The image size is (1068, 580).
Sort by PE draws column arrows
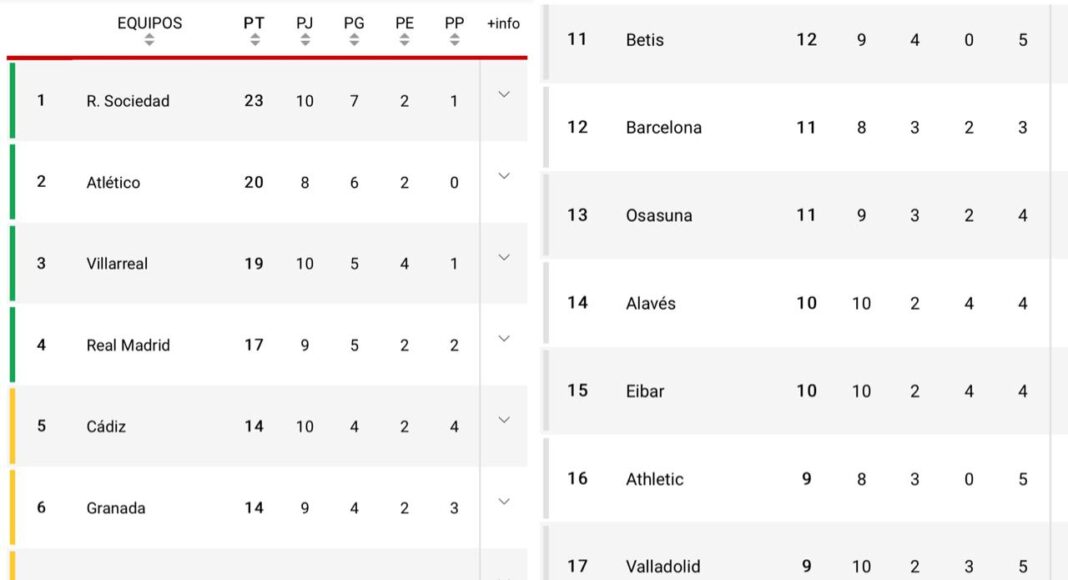point(404,40)
